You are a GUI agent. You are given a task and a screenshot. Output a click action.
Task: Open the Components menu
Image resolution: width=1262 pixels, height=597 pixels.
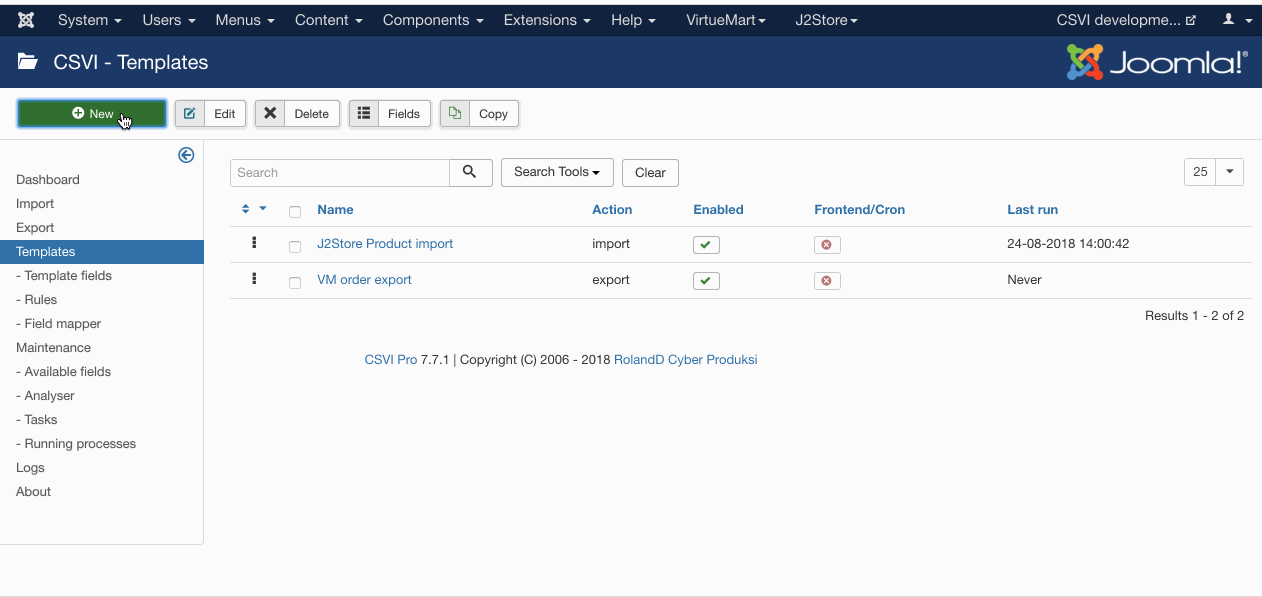pyautogui.click(x=433, y=20)
